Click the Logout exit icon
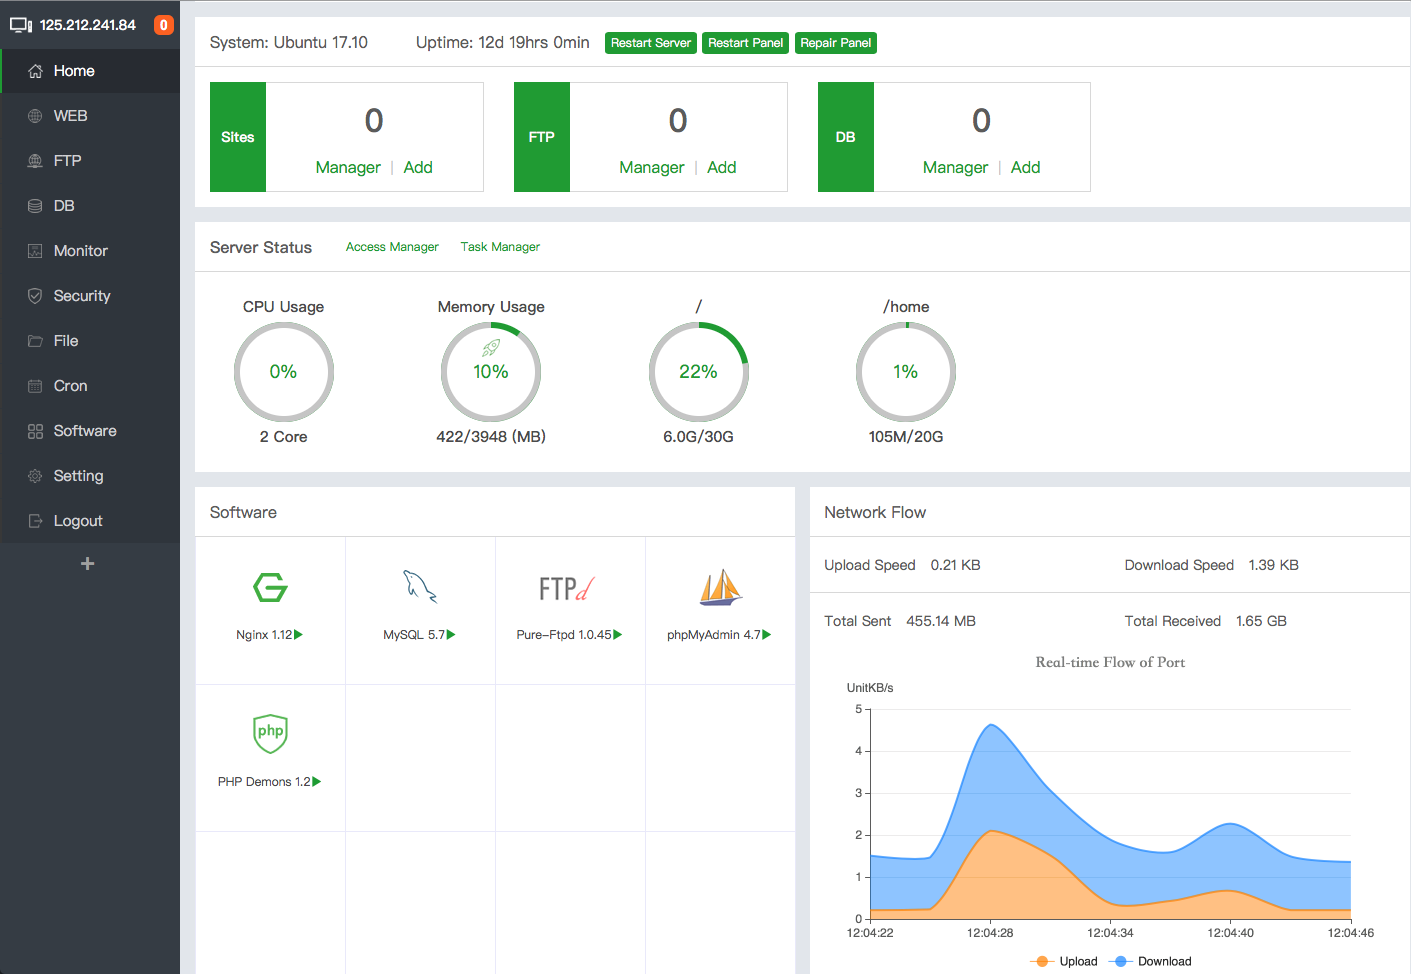The height and width of the screenshot is (974, 1411). (x=35, y=521)
